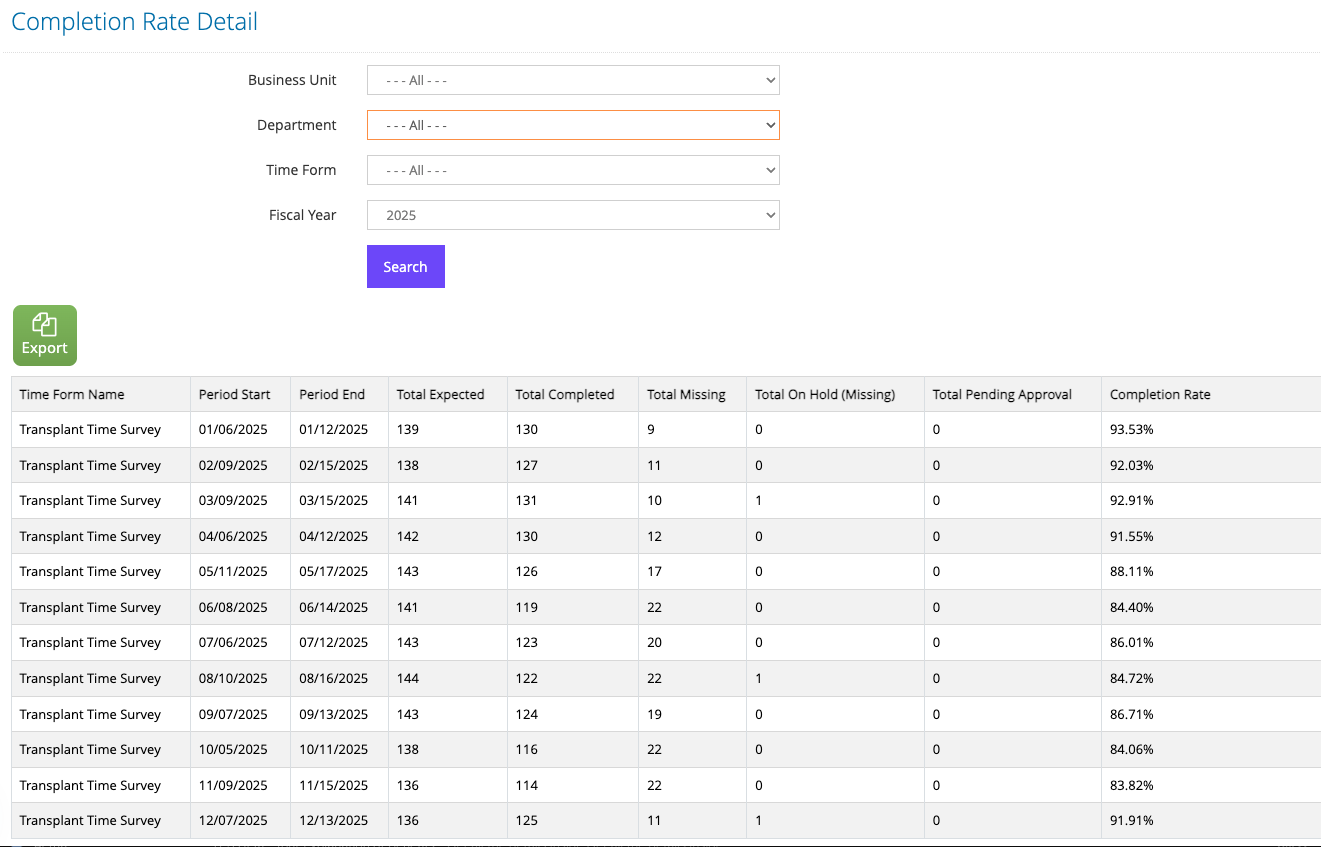Viewport: 1321px width, 847px height.
Task: Select the 88.11% completion rate cell
Action: [x=1211, y=571]
